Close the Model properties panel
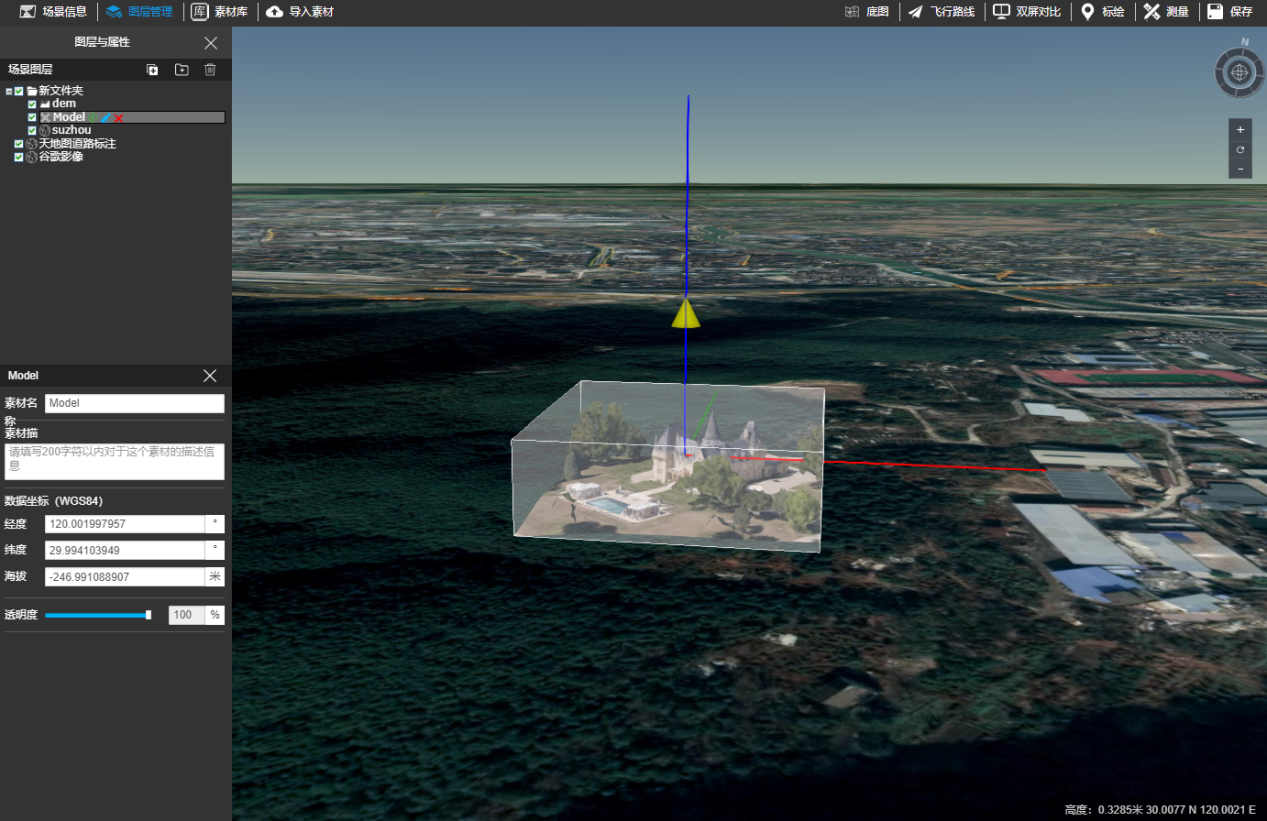 tap(210, 375)
